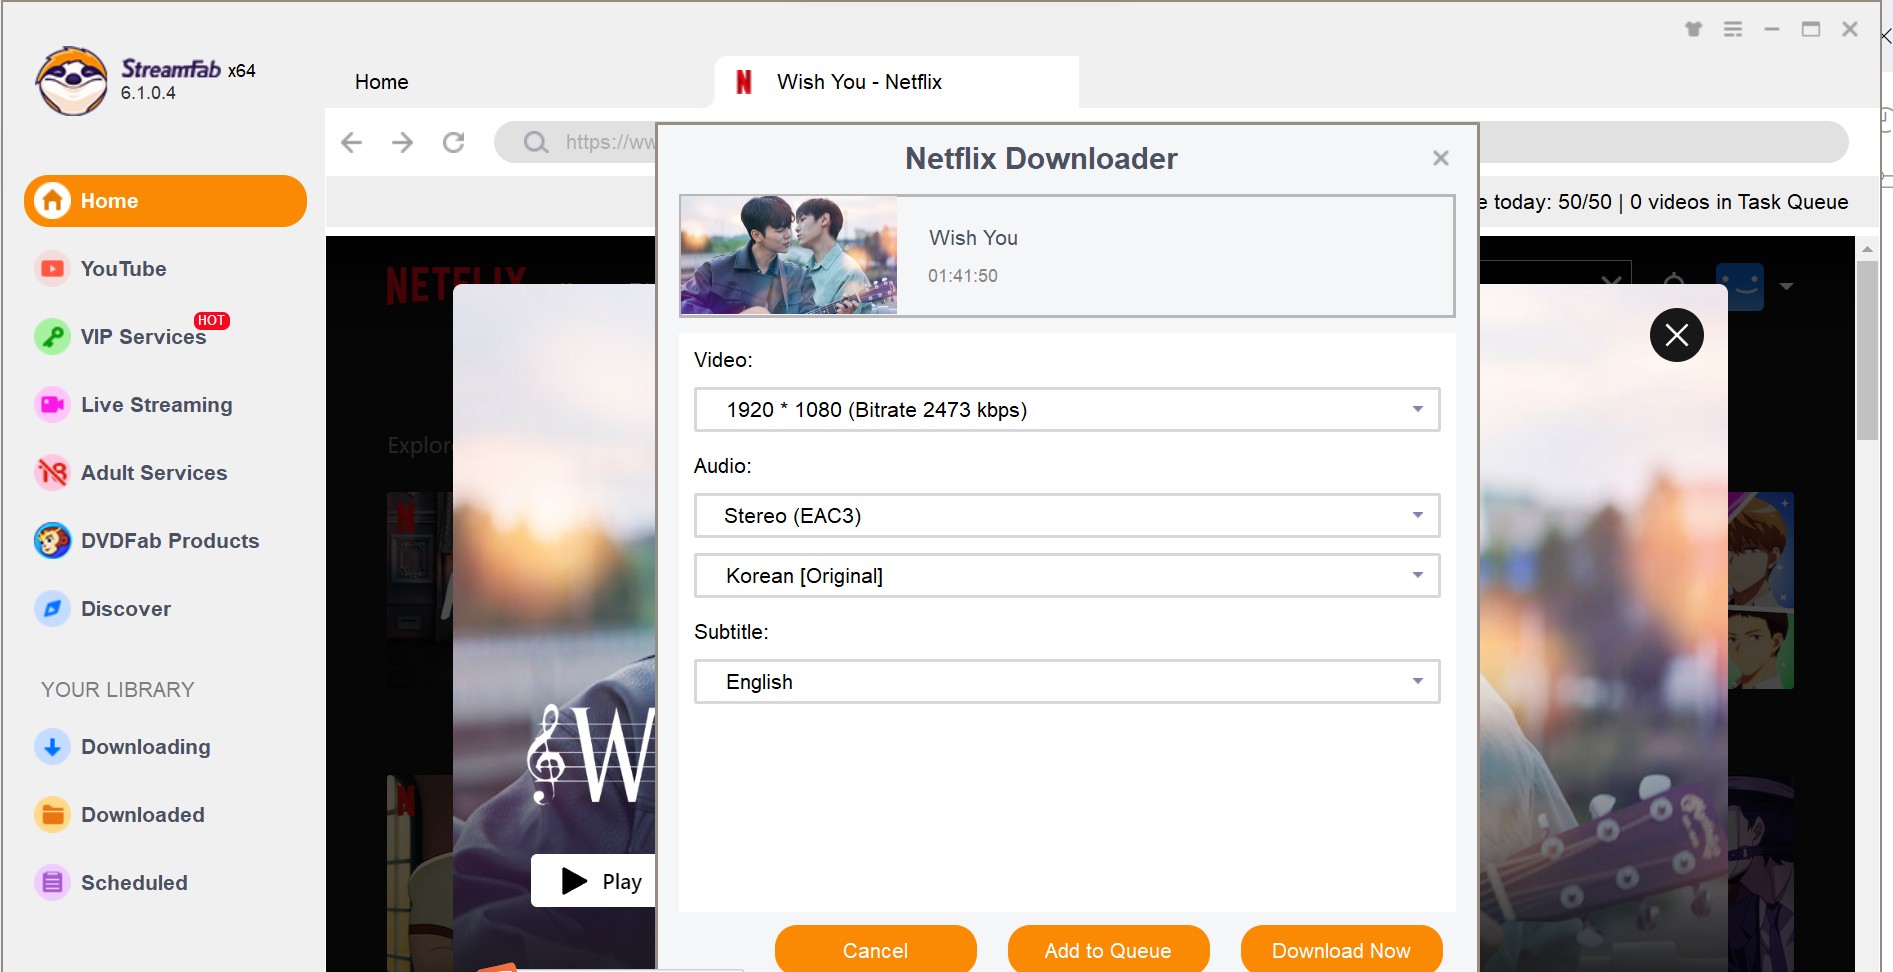
Task: Click the HOT badge next to VIP Services
Action: click(x=211, y=320)
